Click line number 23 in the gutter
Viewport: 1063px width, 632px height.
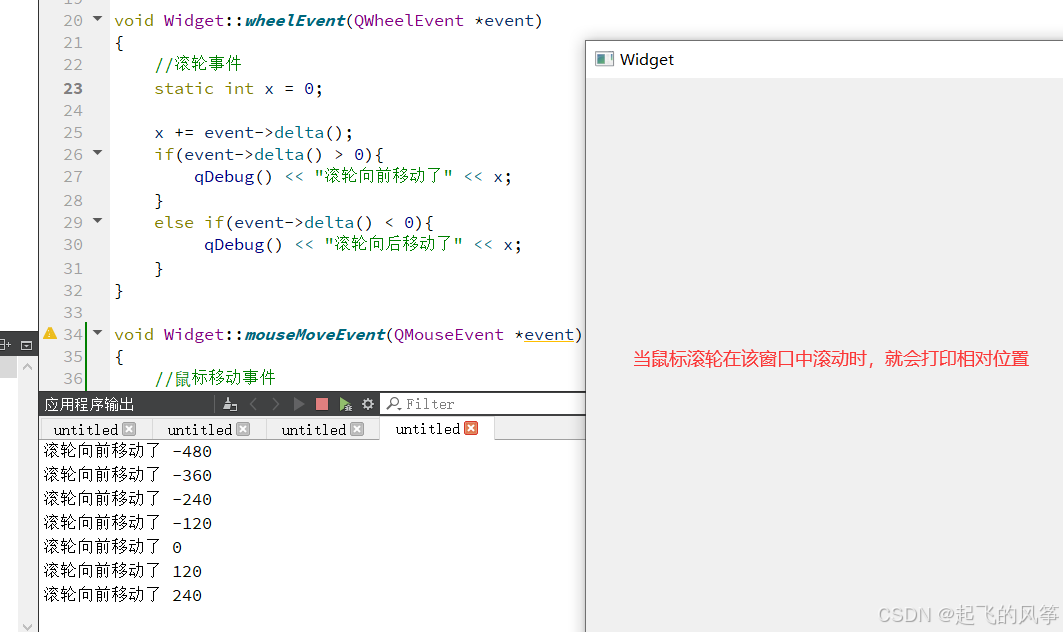73,89
